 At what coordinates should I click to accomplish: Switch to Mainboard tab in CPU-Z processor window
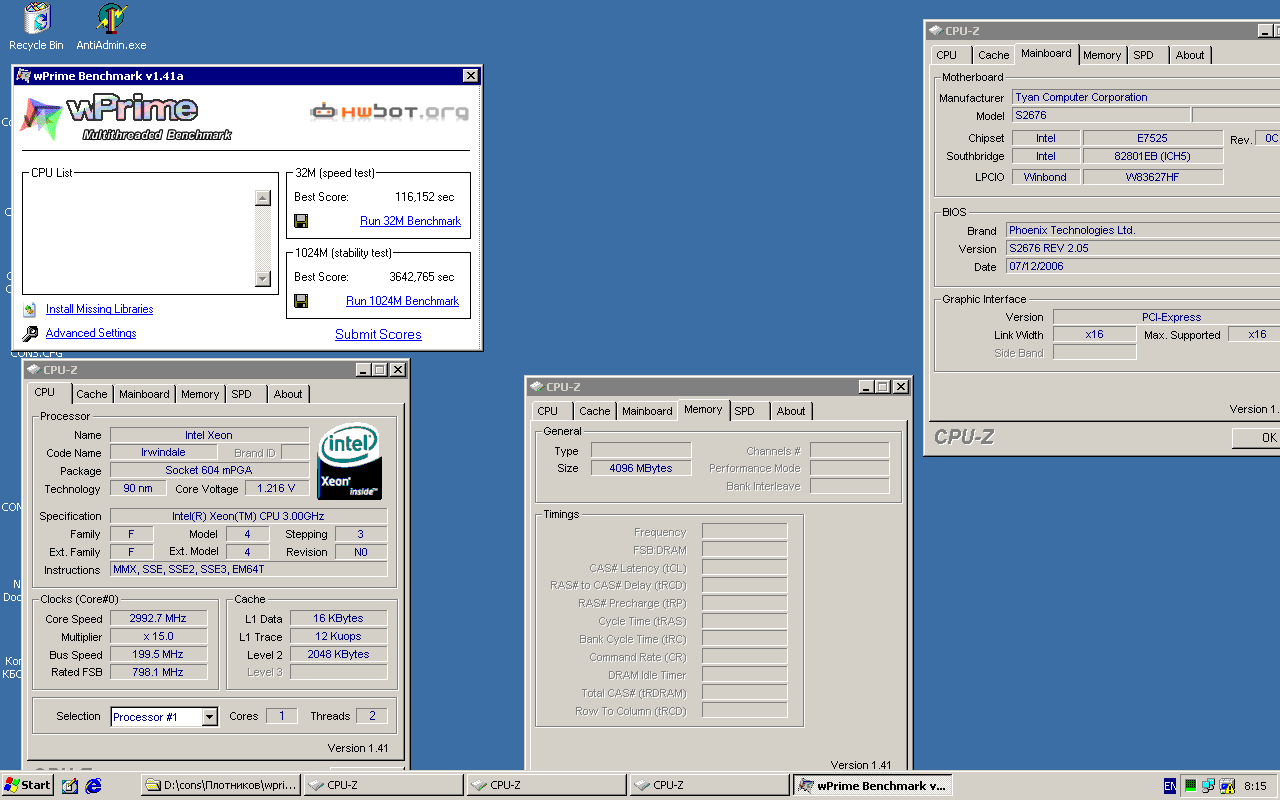pos(144,394)
